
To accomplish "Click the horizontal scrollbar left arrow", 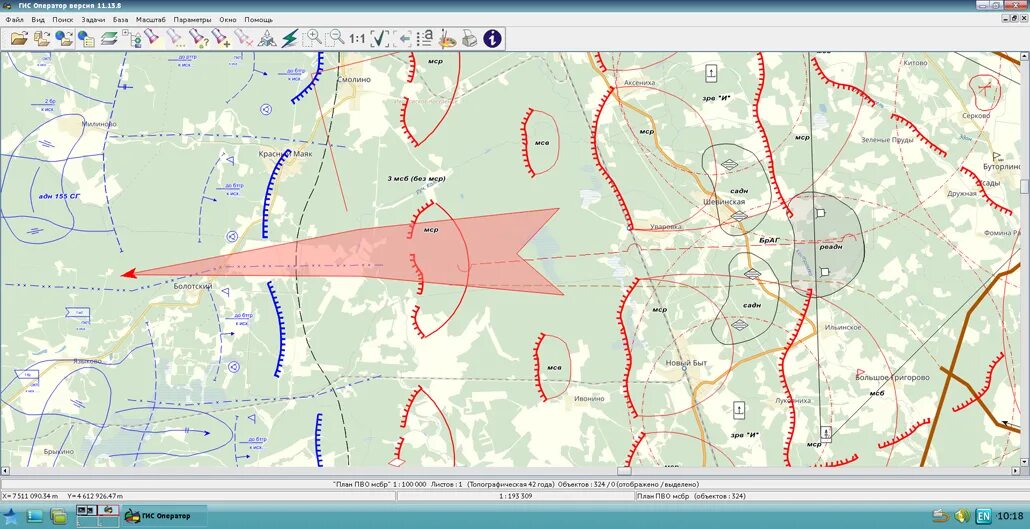I will (5, 471).
